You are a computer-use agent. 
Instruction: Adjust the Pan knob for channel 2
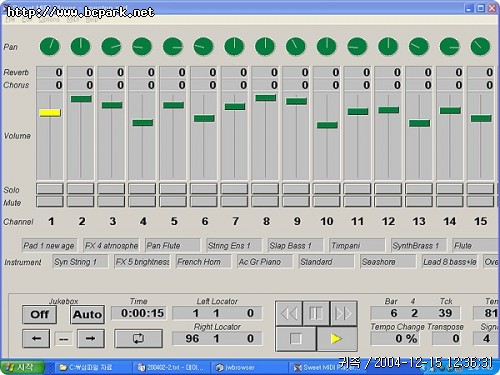pos(80,46)
